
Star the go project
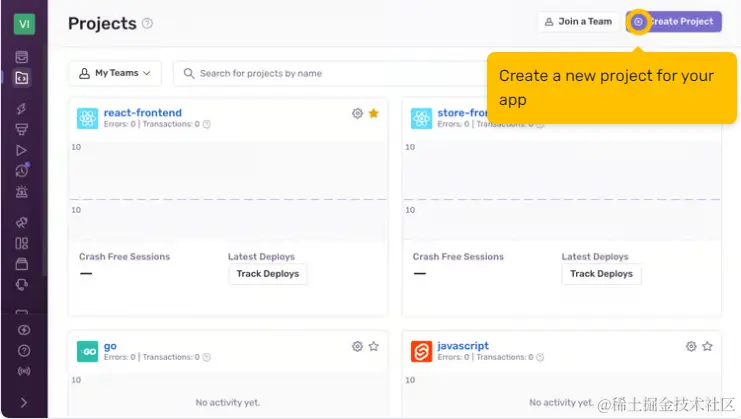[374, 346]
